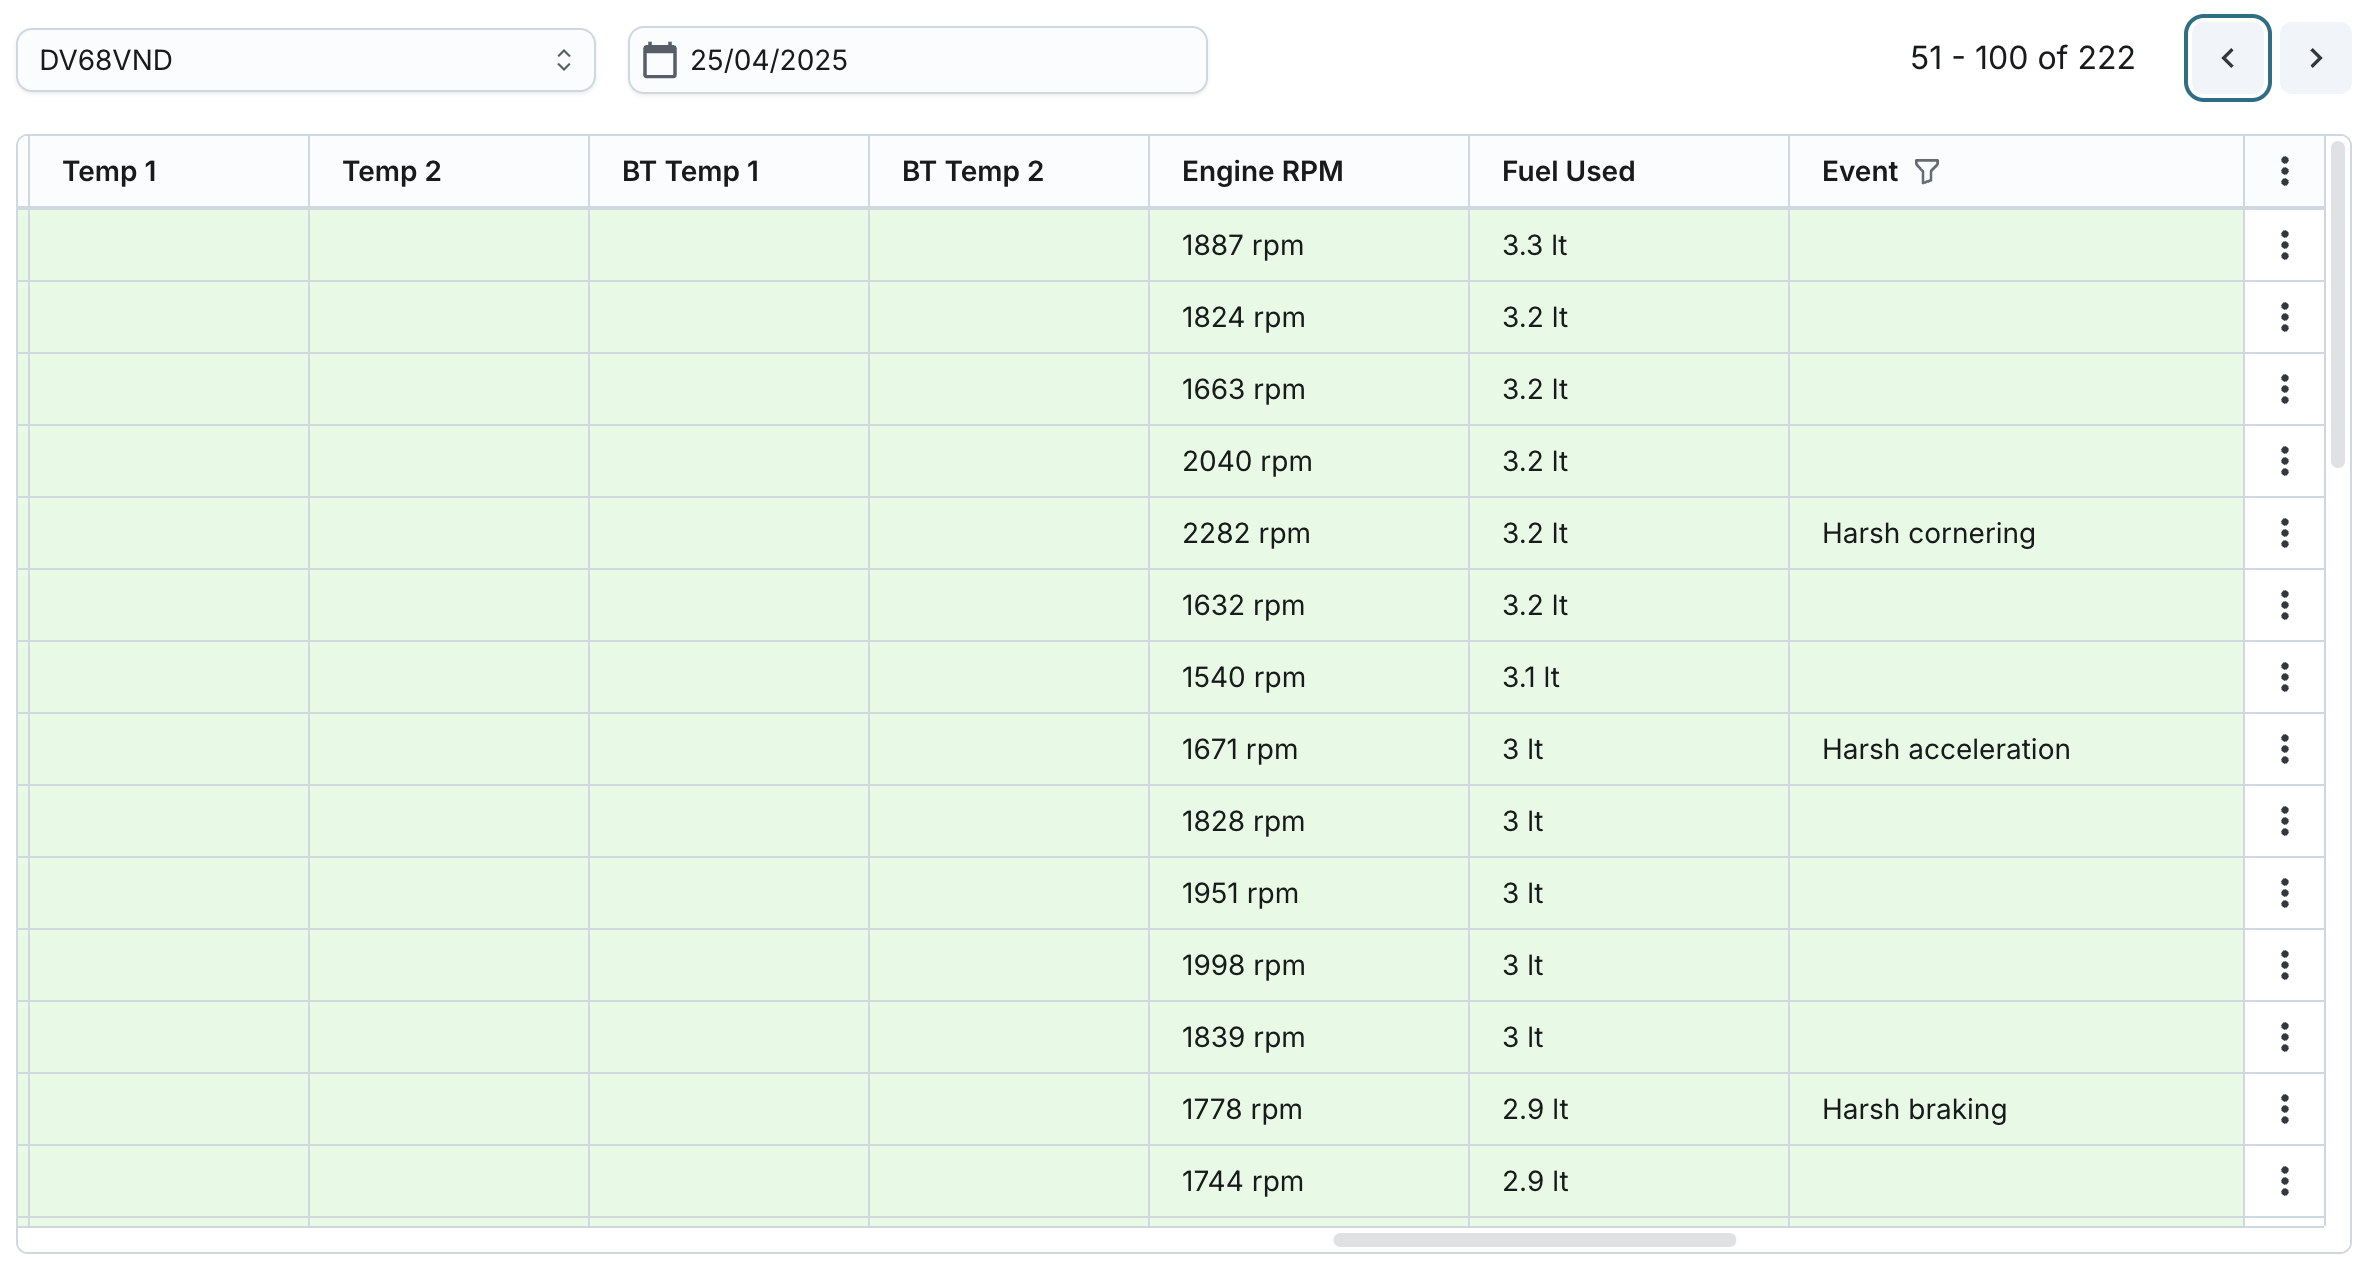Go to previous page of results
This screenshot has width=2366, height=1270.
pos(2227,58)
